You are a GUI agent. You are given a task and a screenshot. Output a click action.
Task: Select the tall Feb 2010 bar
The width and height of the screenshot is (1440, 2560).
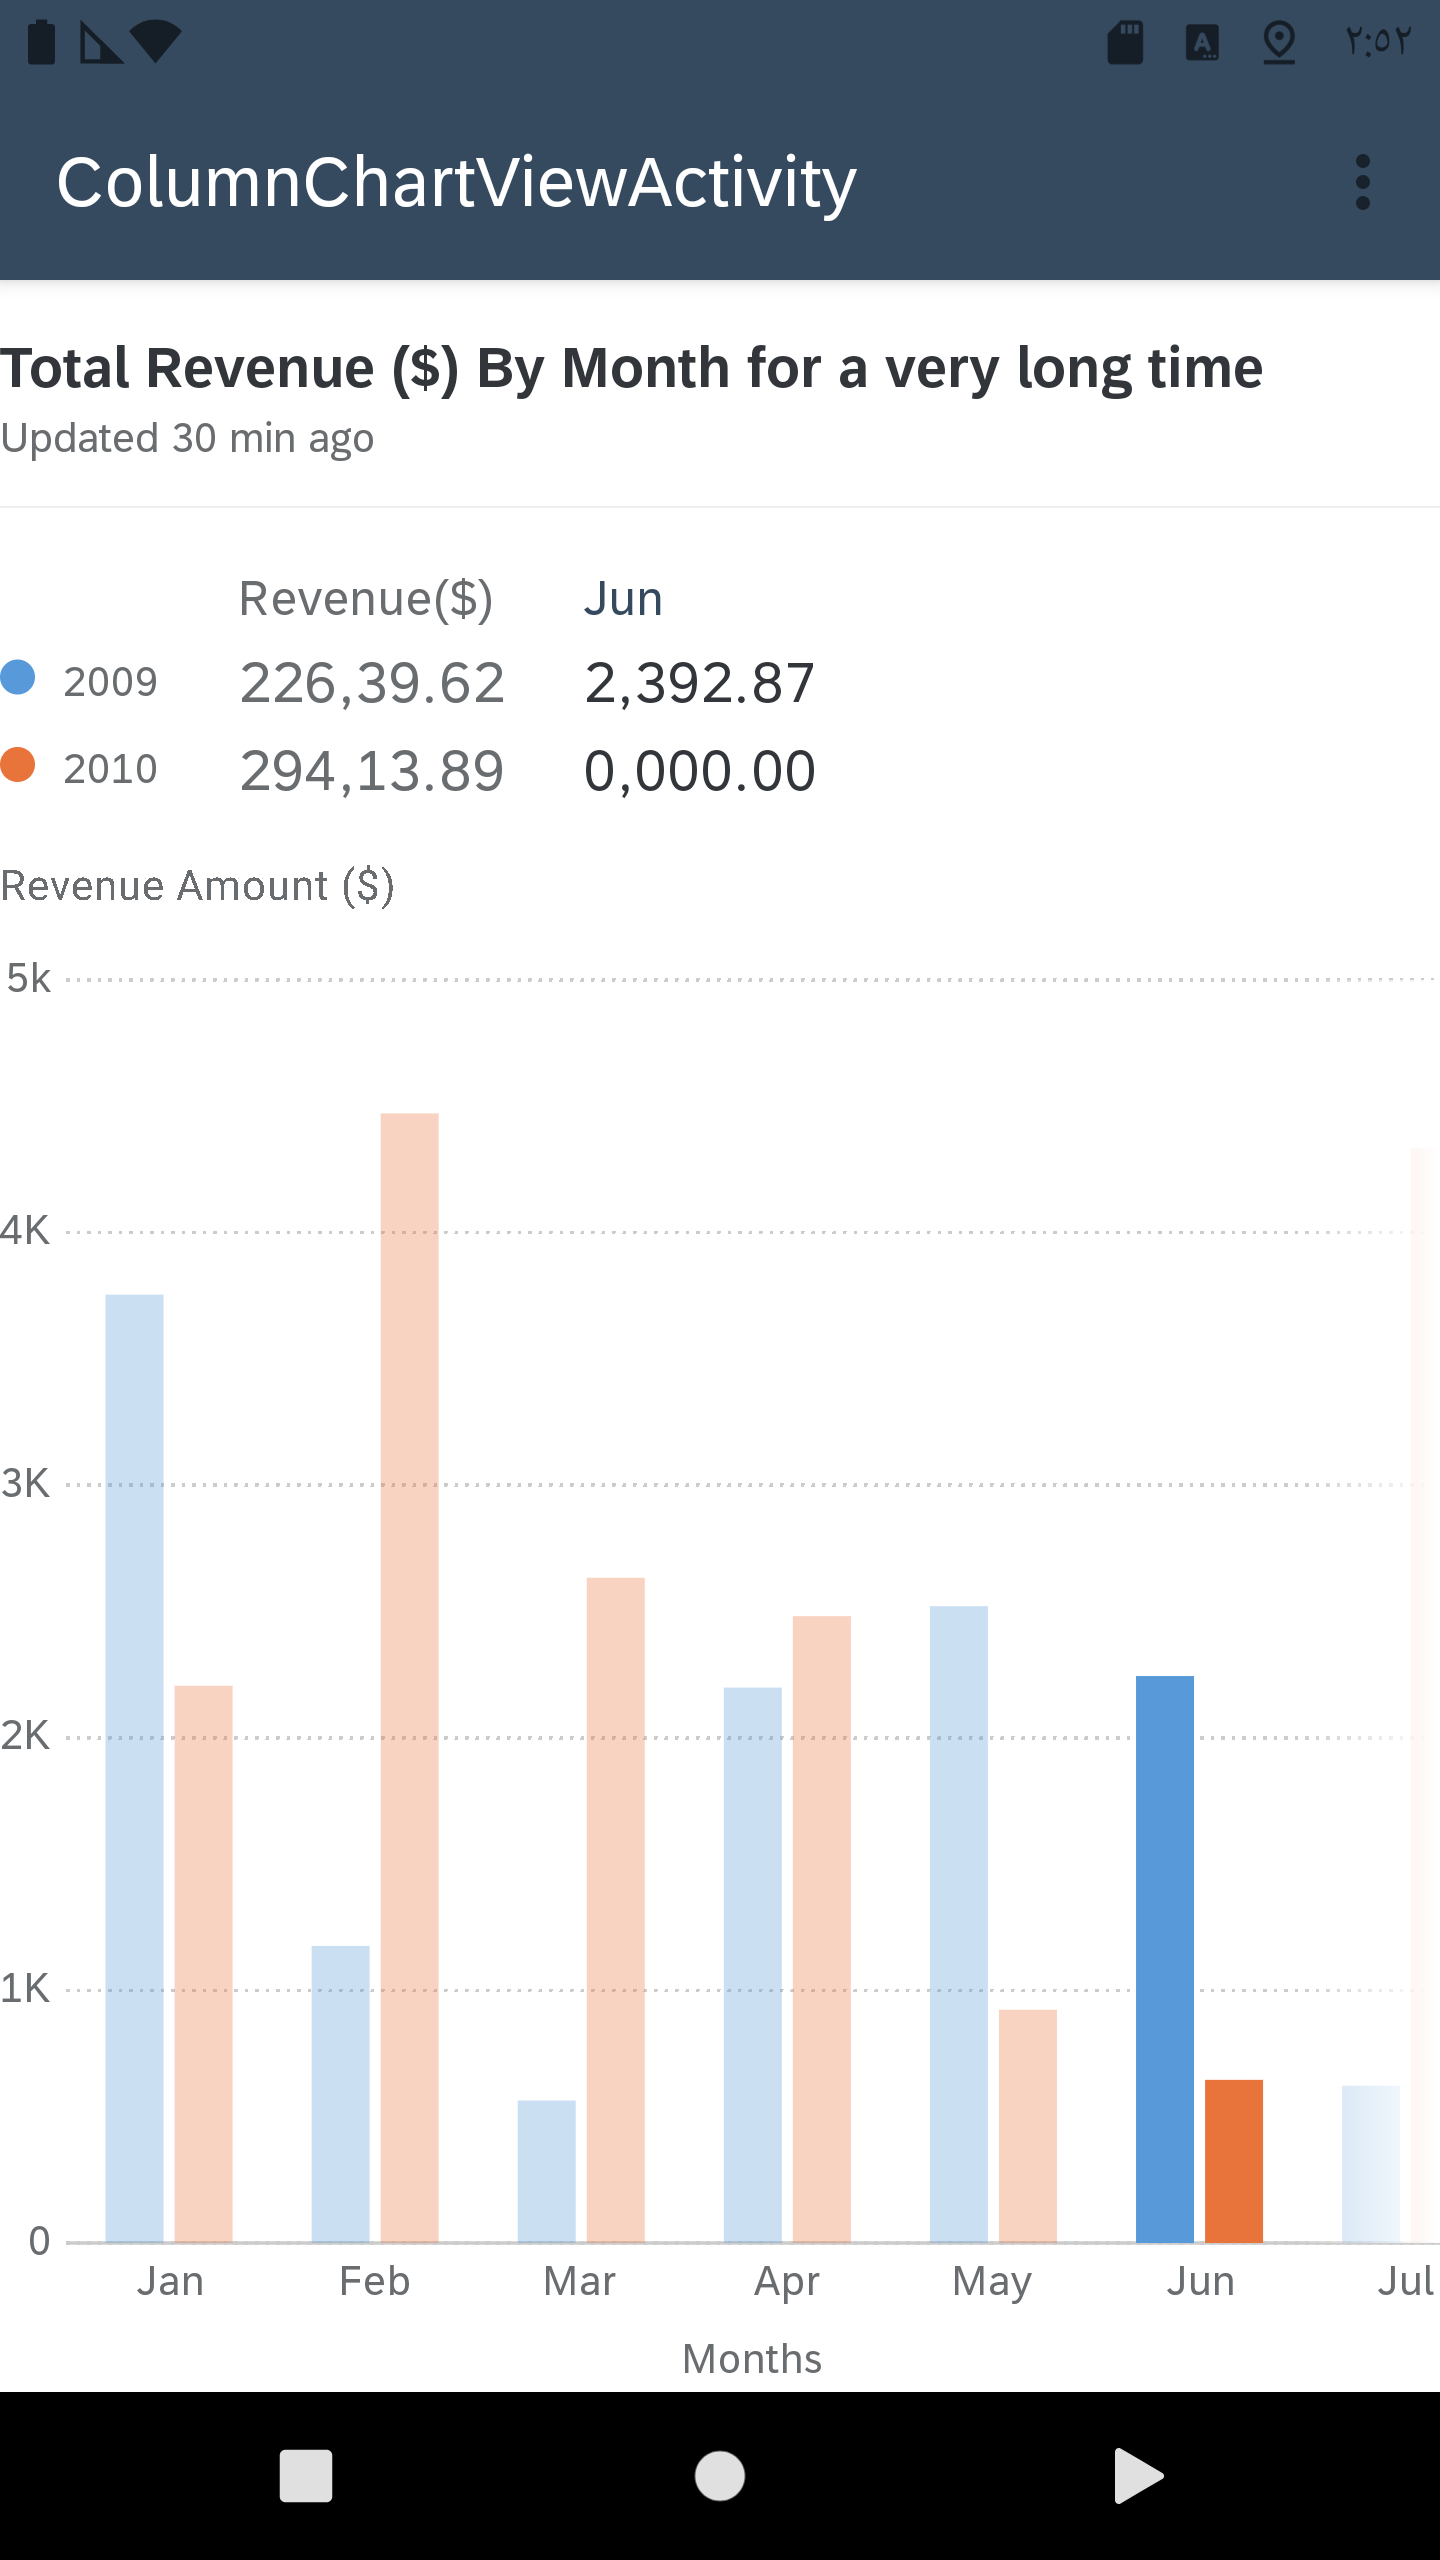(x=410, y=1677)
